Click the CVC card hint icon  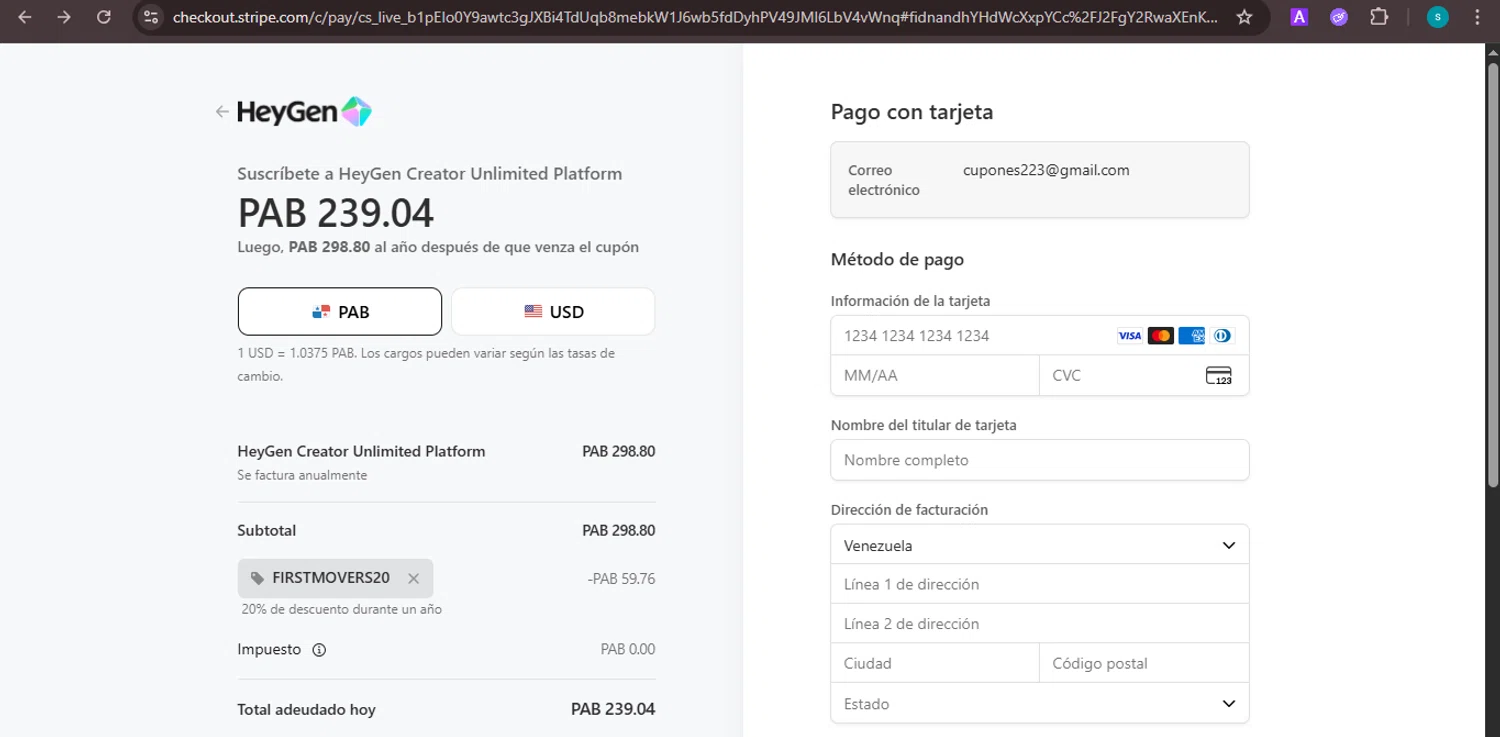1219,376
